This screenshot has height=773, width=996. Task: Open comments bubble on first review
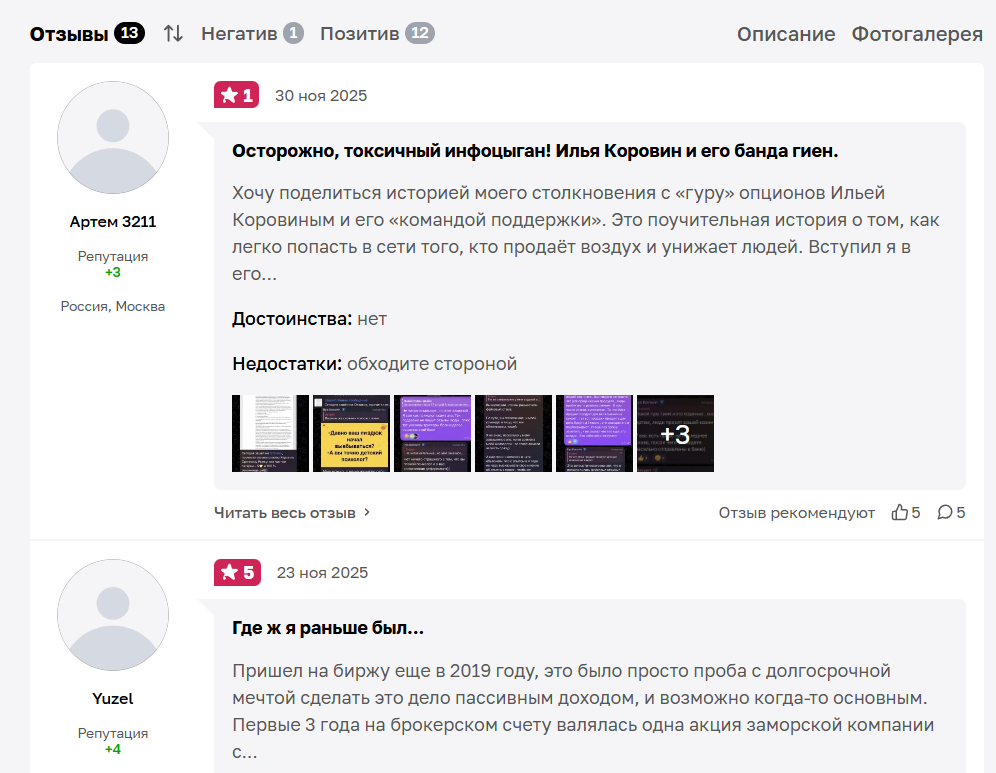click(945, 512)
